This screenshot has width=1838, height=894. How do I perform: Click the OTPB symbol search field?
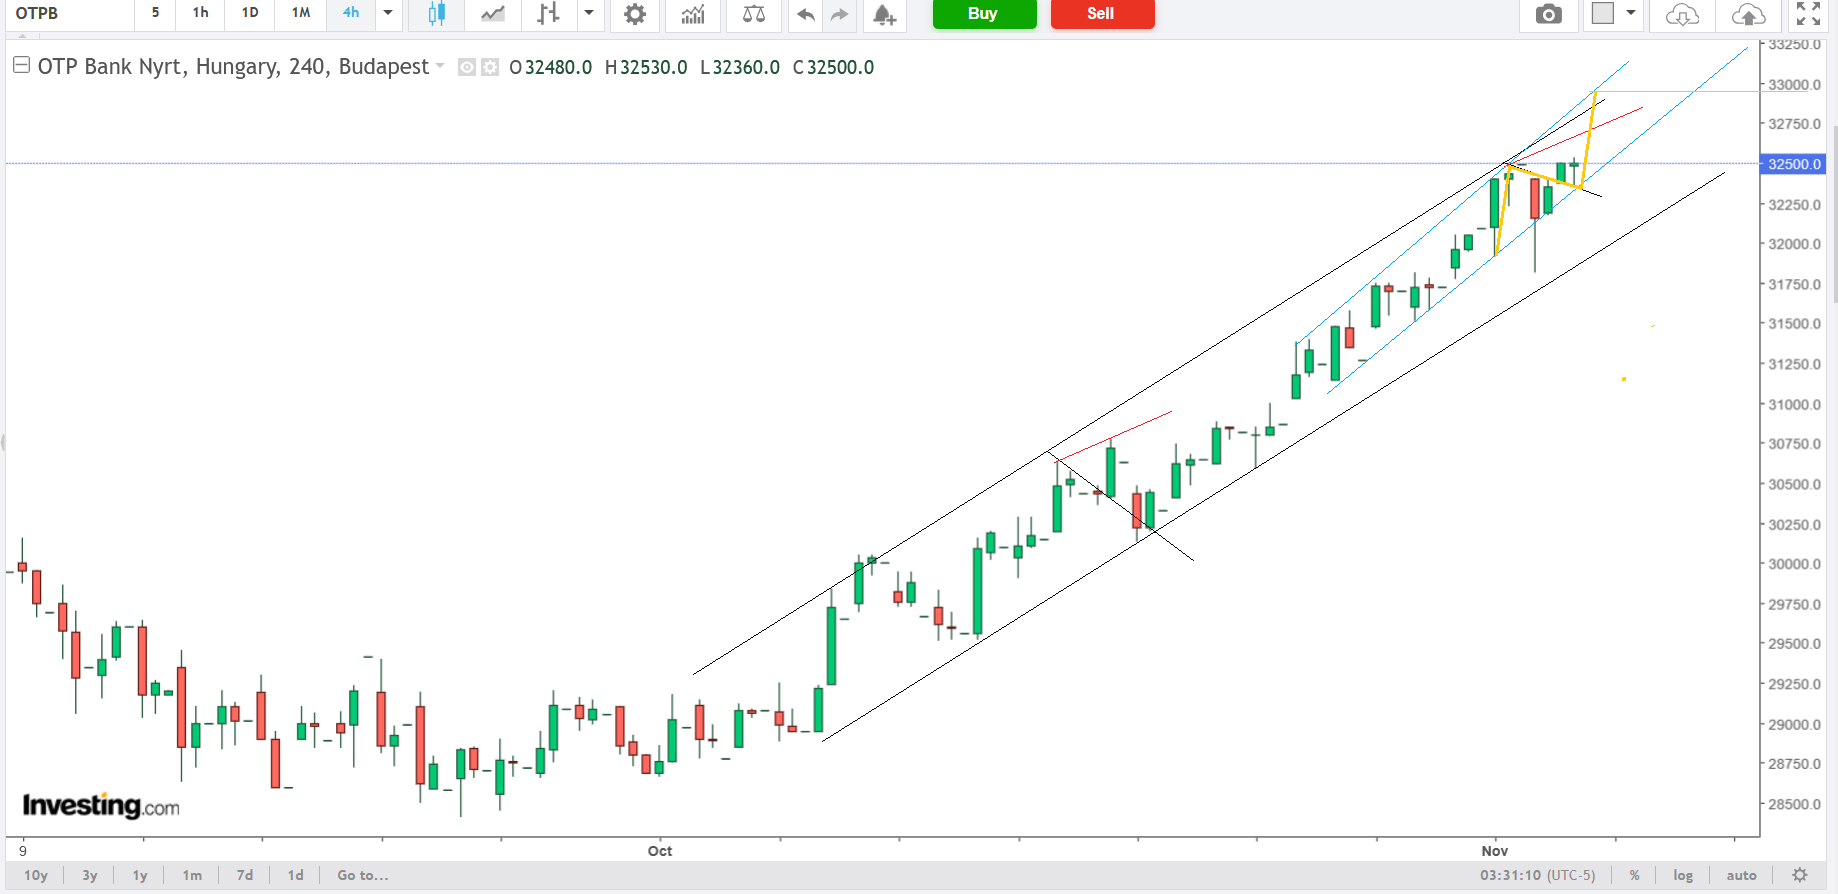[68, 13]
